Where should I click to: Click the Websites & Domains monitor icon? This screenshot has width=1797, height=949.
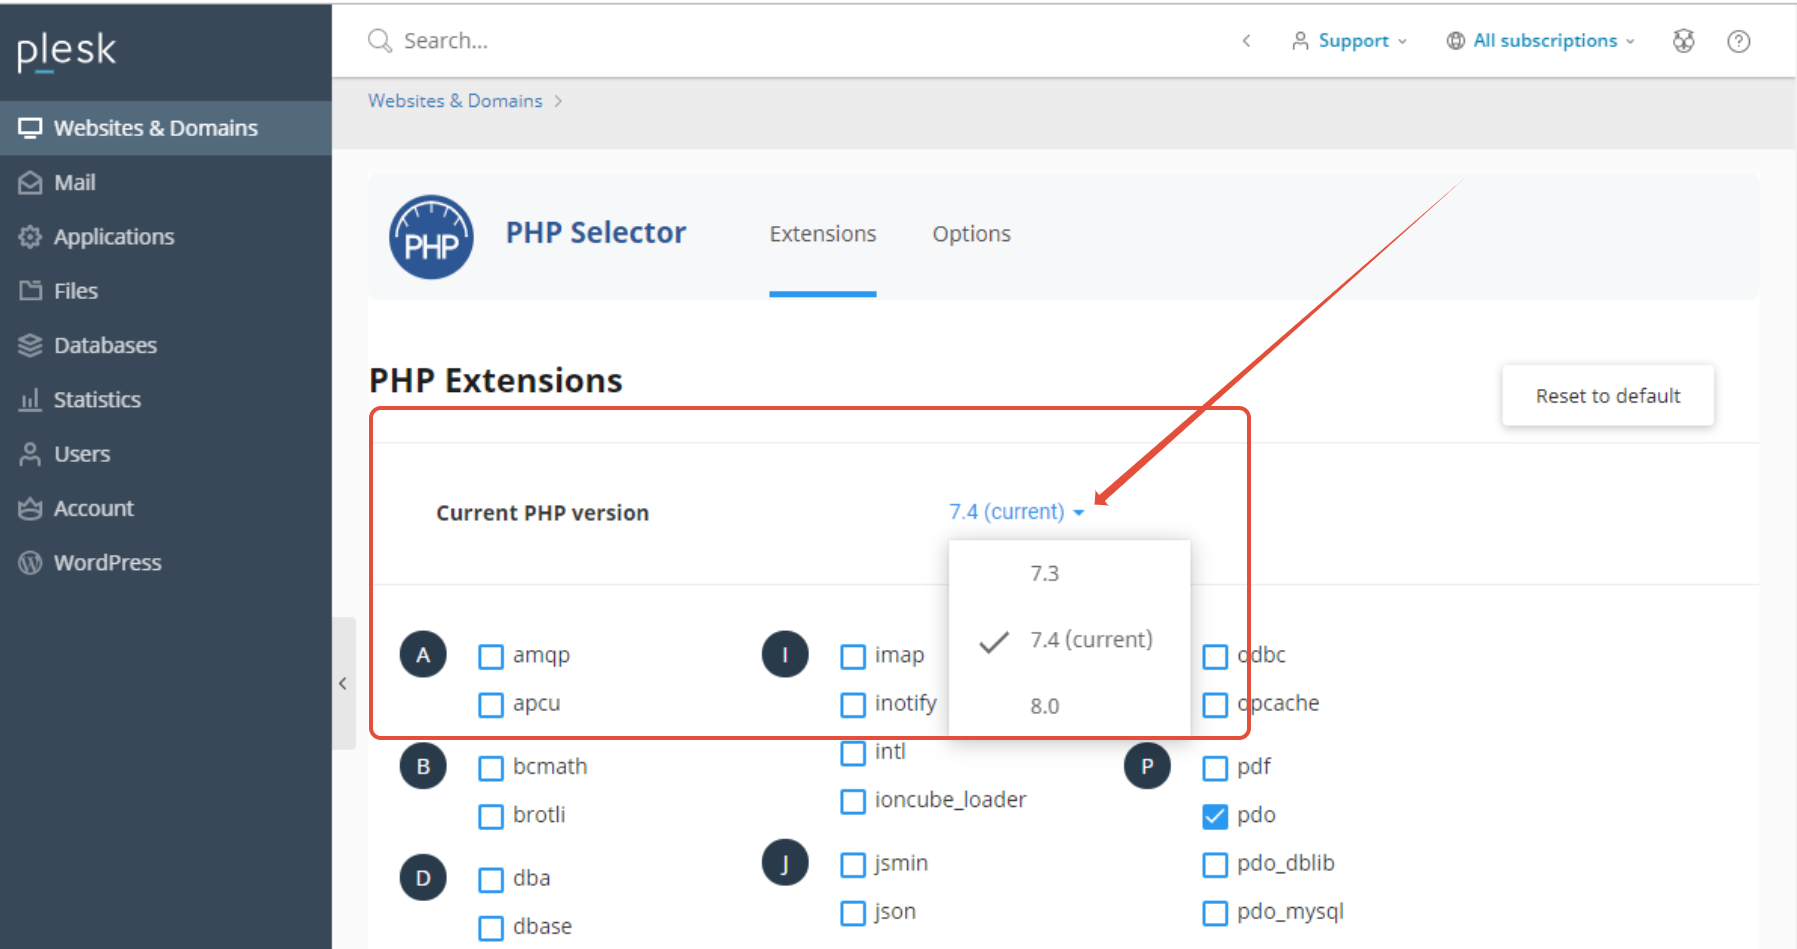point(30,128)
